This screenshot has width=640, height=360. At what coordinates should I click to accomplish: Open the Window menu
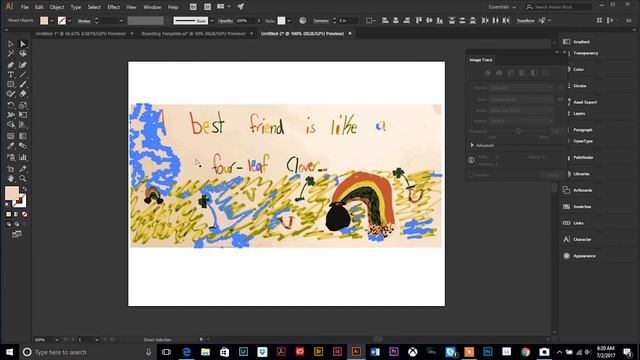(x=152, y=7)
